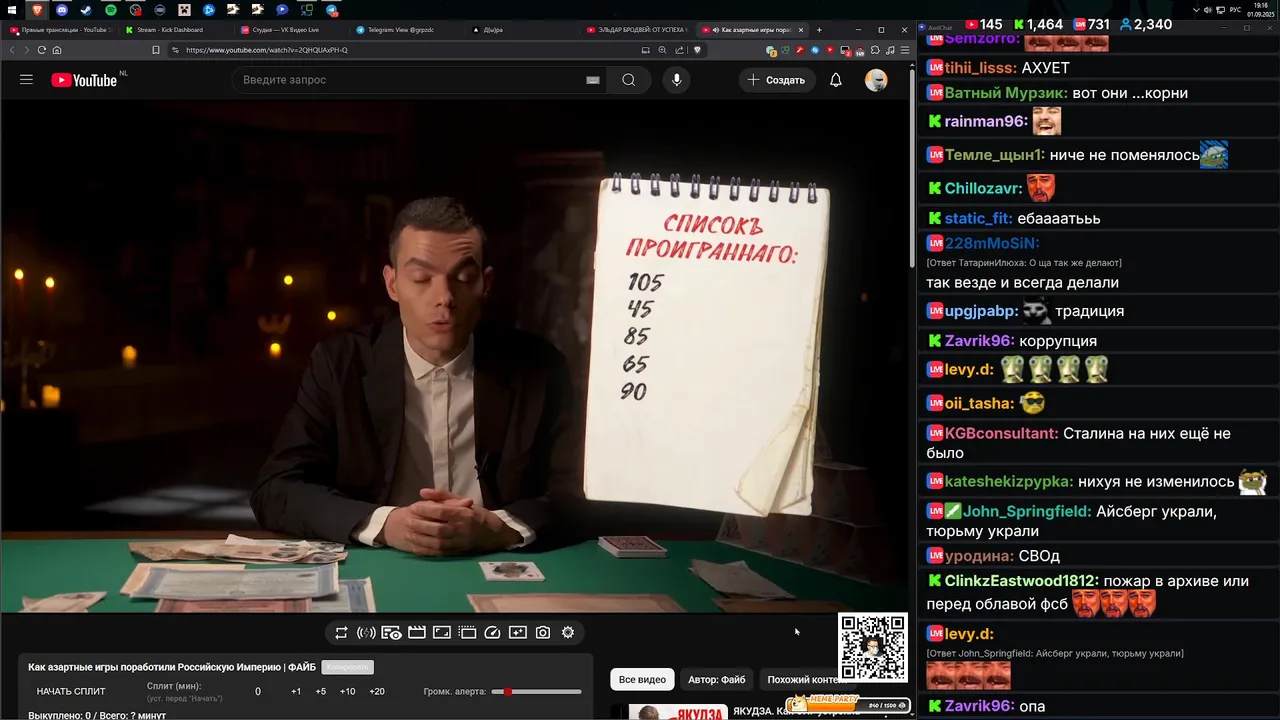Bookmark page with the bookmark icon

click(x=155, y=50)
